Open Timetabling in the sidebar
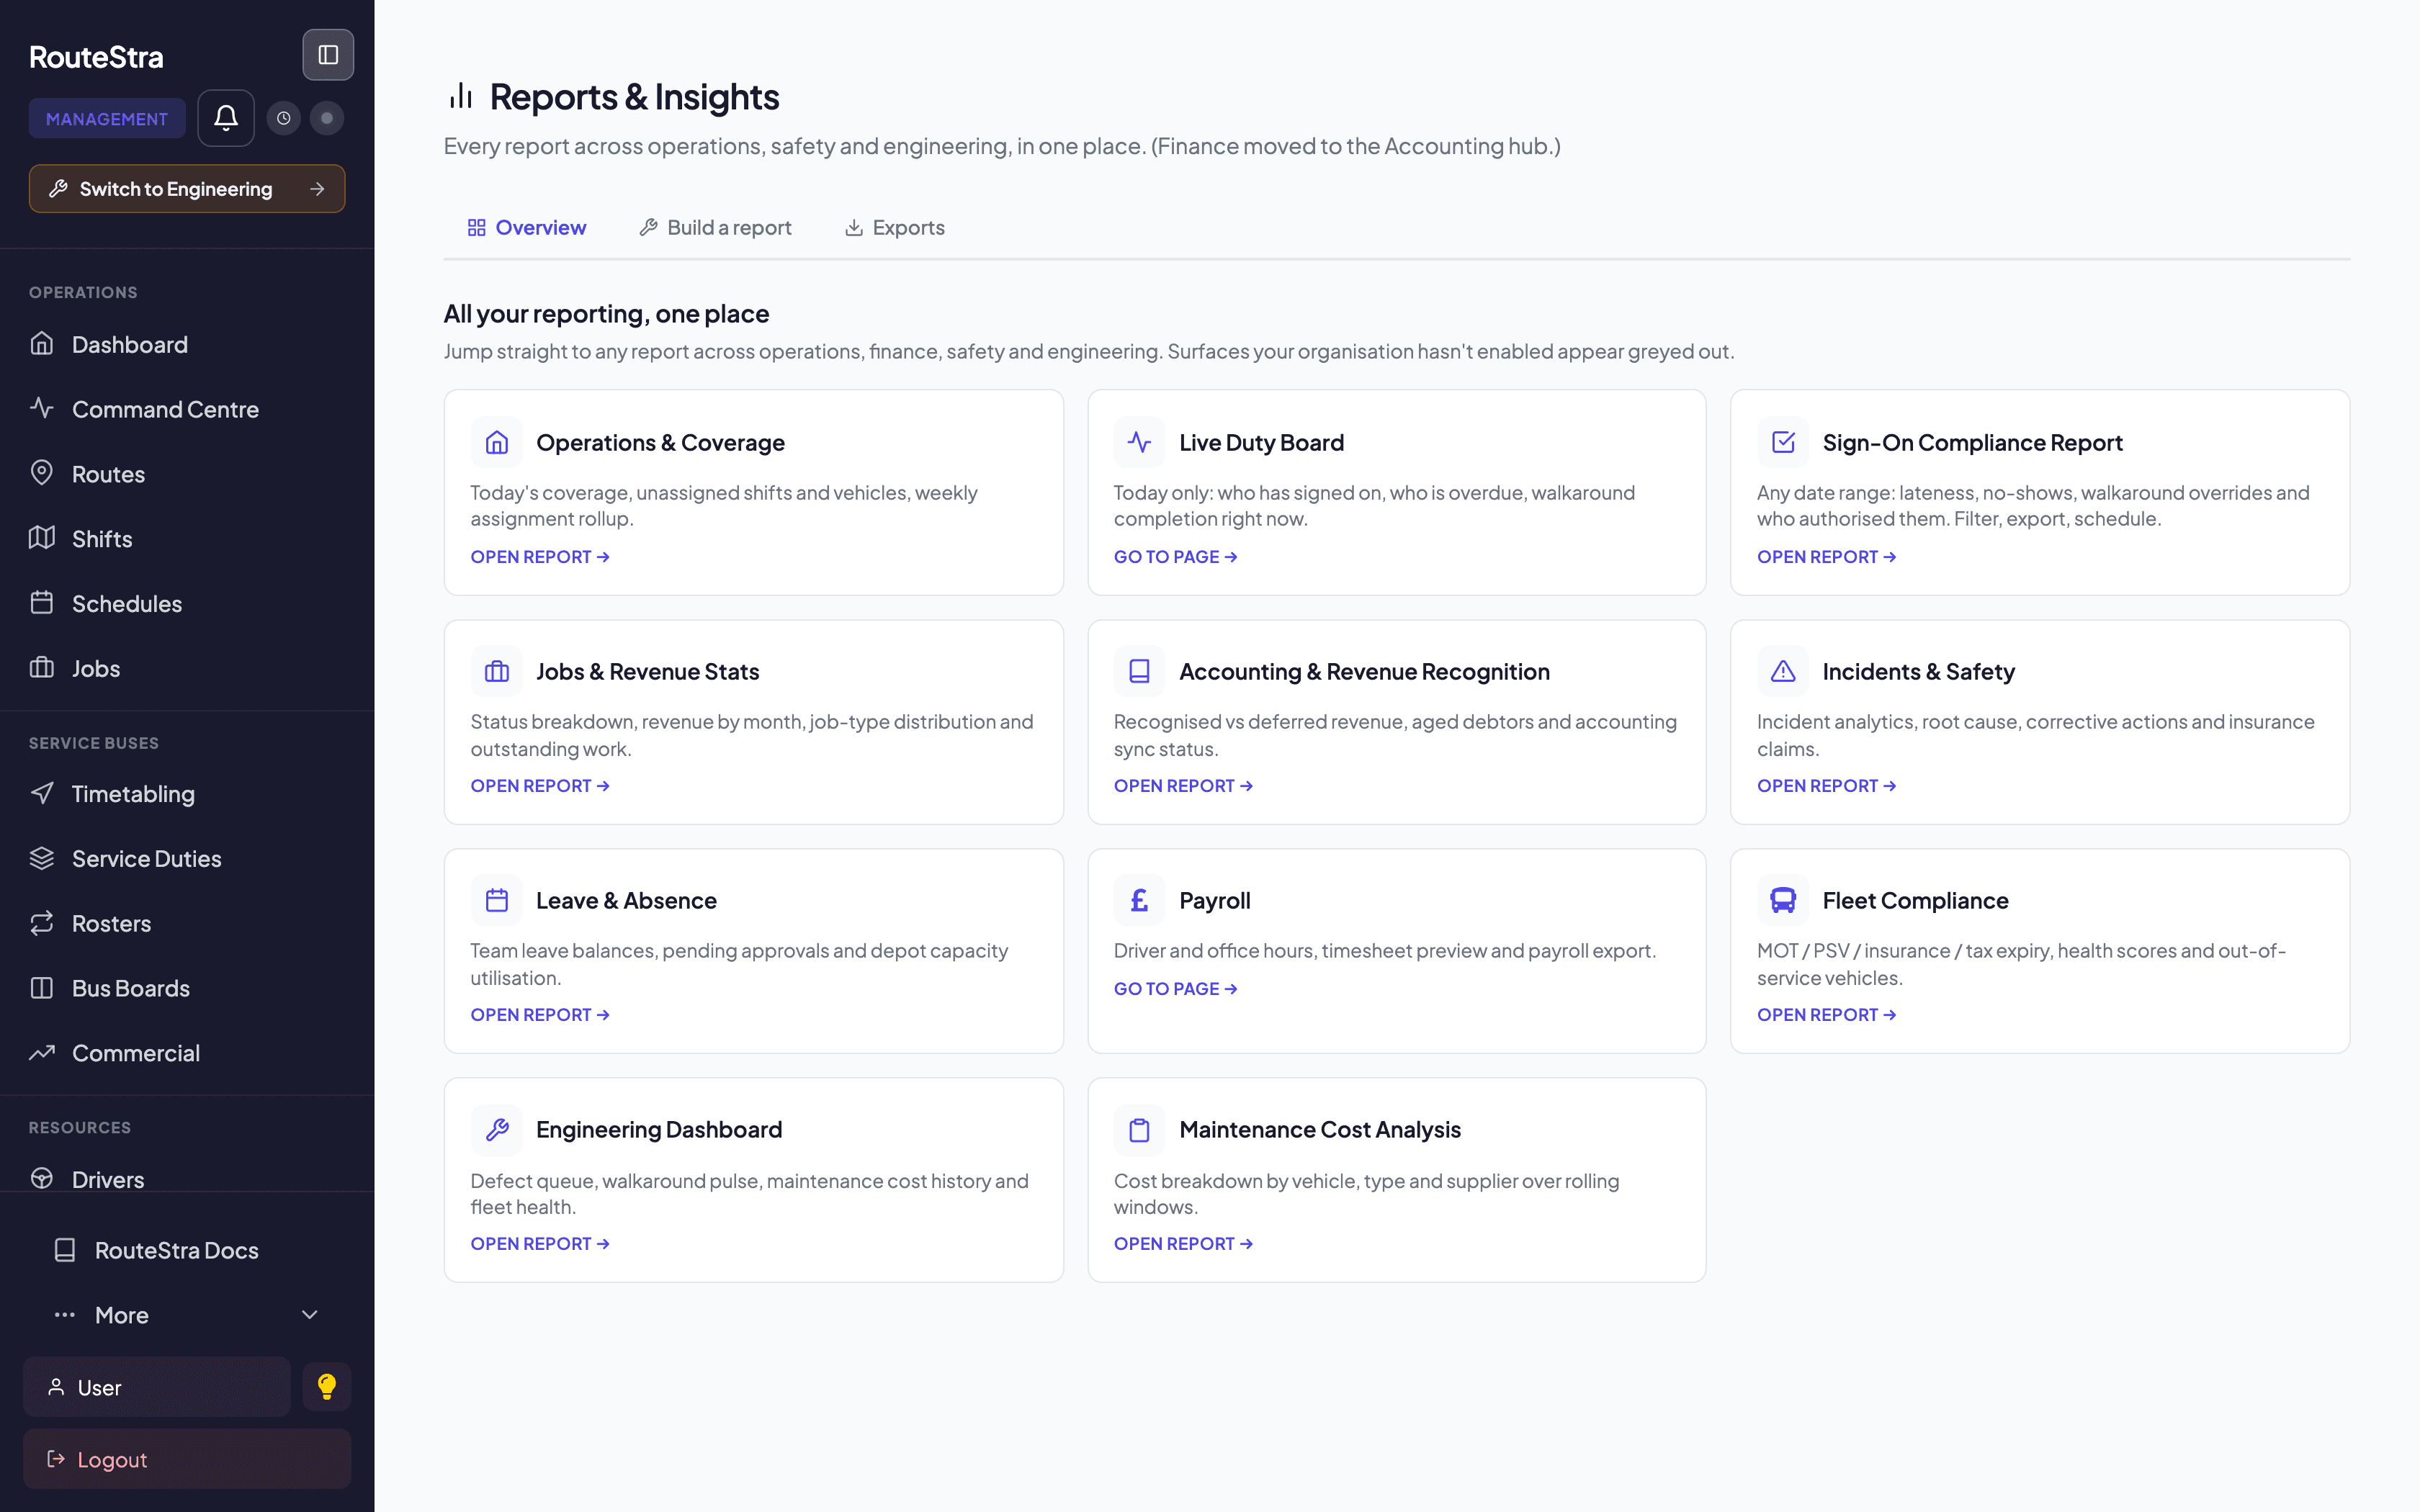2420x1512 pixels. (187, 793)
